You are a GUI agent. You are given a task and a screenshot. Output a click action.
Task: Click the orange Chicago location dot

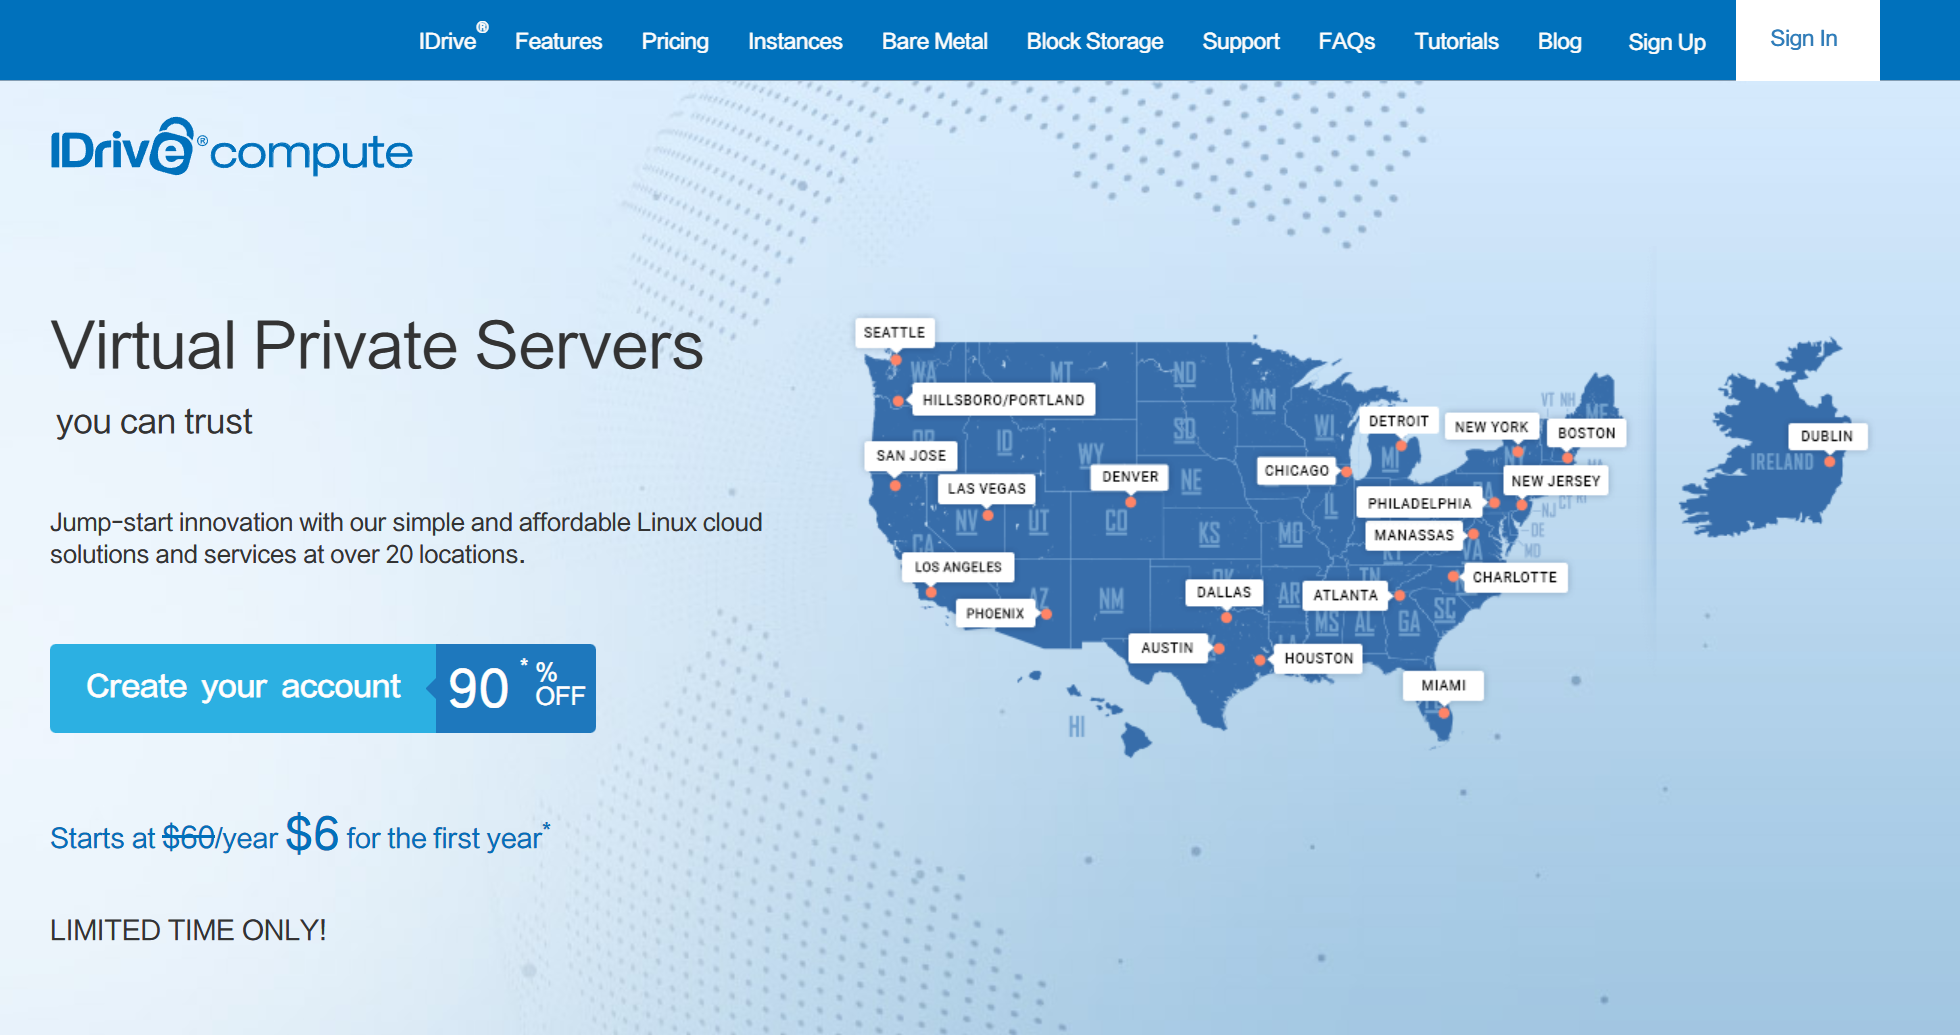click(1347, 472)
